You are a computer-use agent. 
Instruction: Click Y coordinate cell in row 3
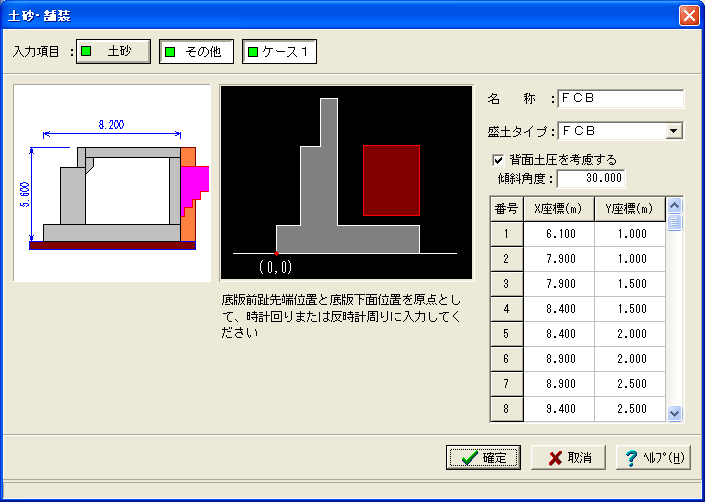[630, 284]
